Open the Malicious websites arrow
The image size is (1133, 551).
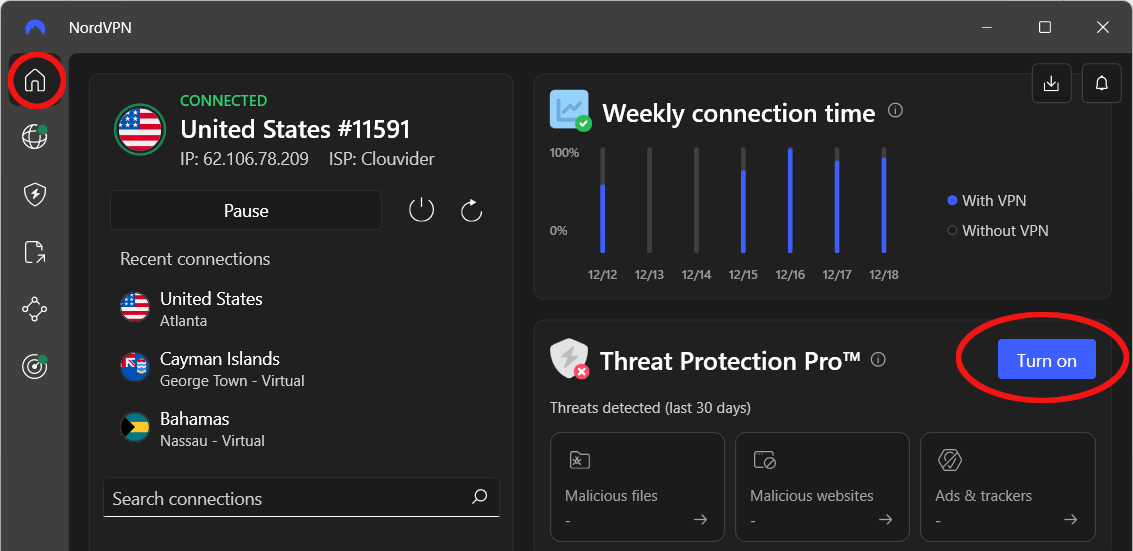885,519
